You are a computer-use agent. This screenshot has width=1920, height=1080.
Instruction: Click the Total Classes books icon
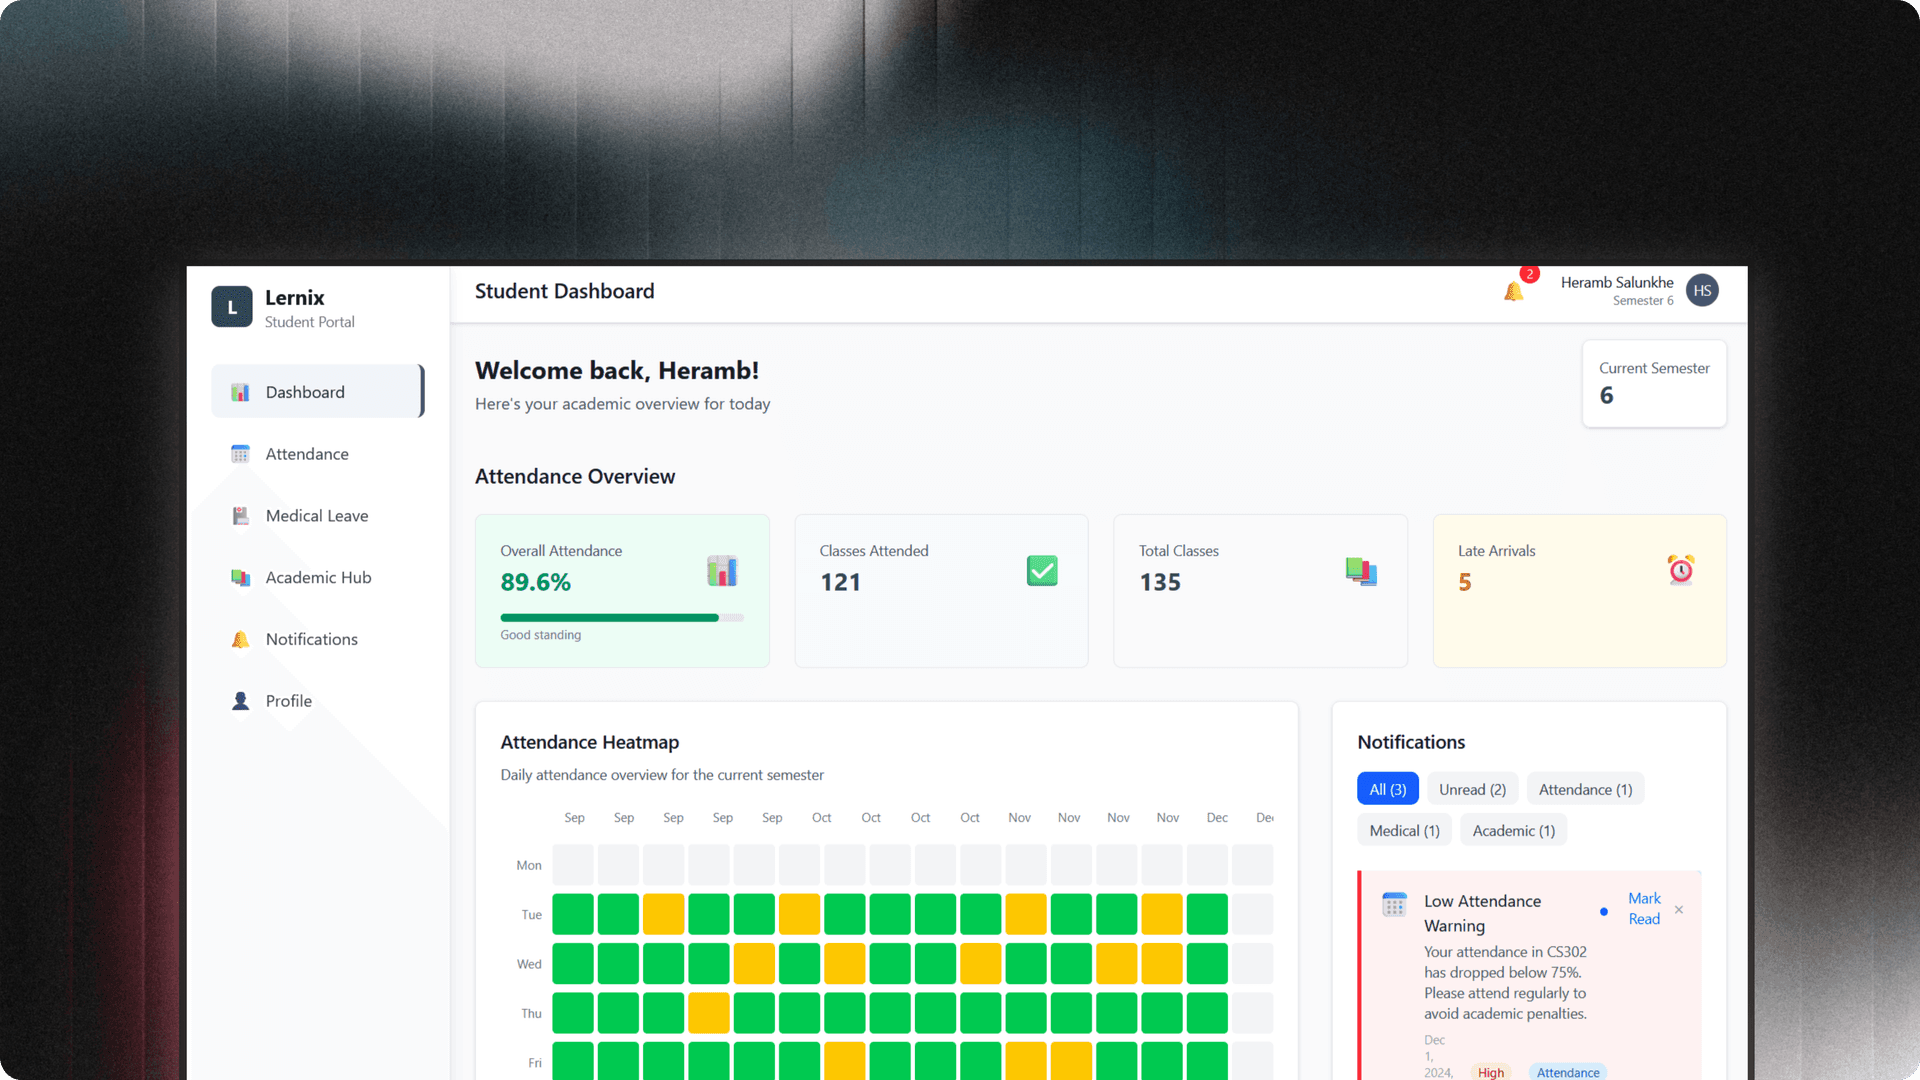pyautogui.click(x=1361, y=571)
